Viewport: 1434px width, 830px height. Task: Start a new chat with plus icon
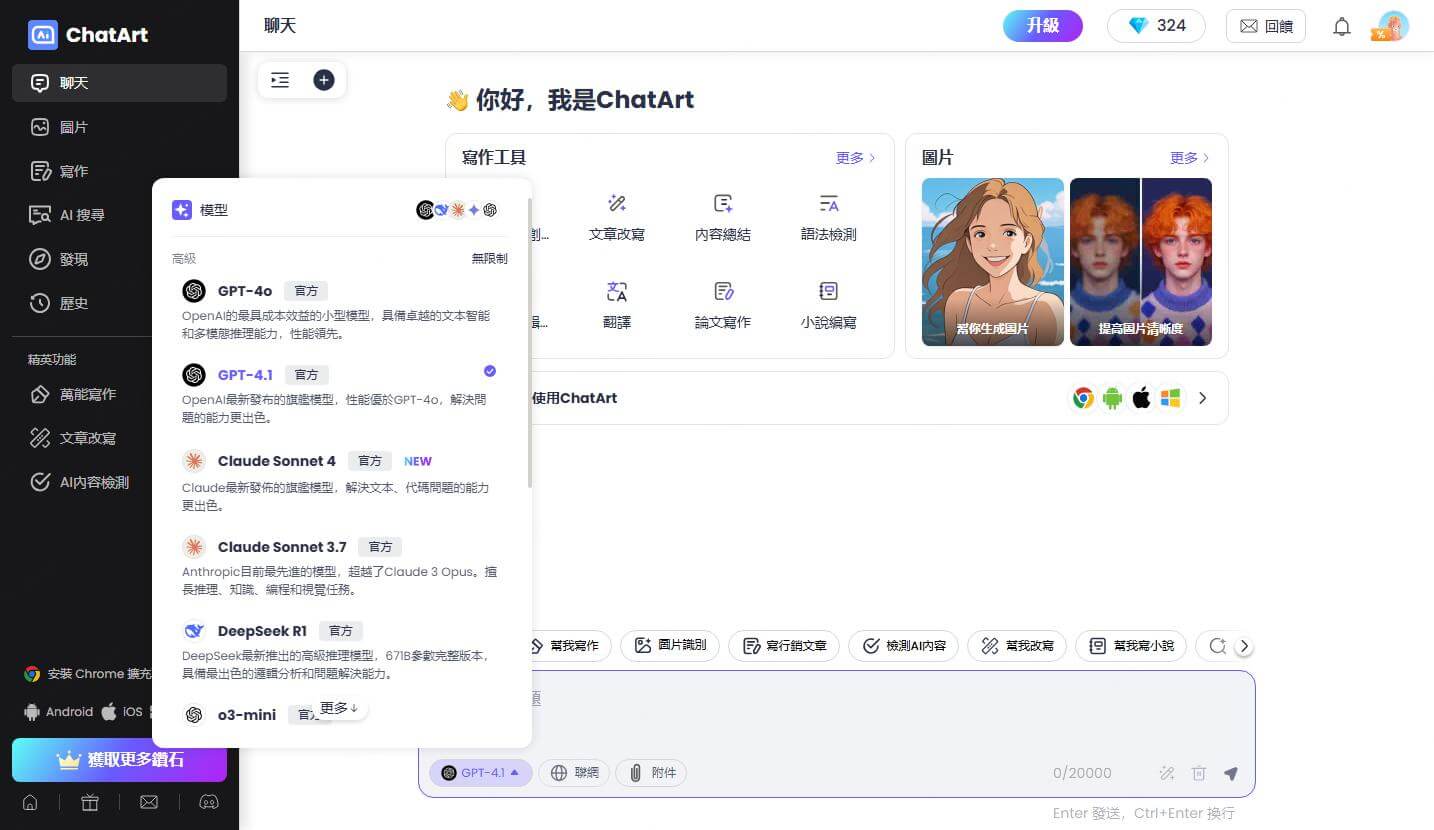(324, 80)
